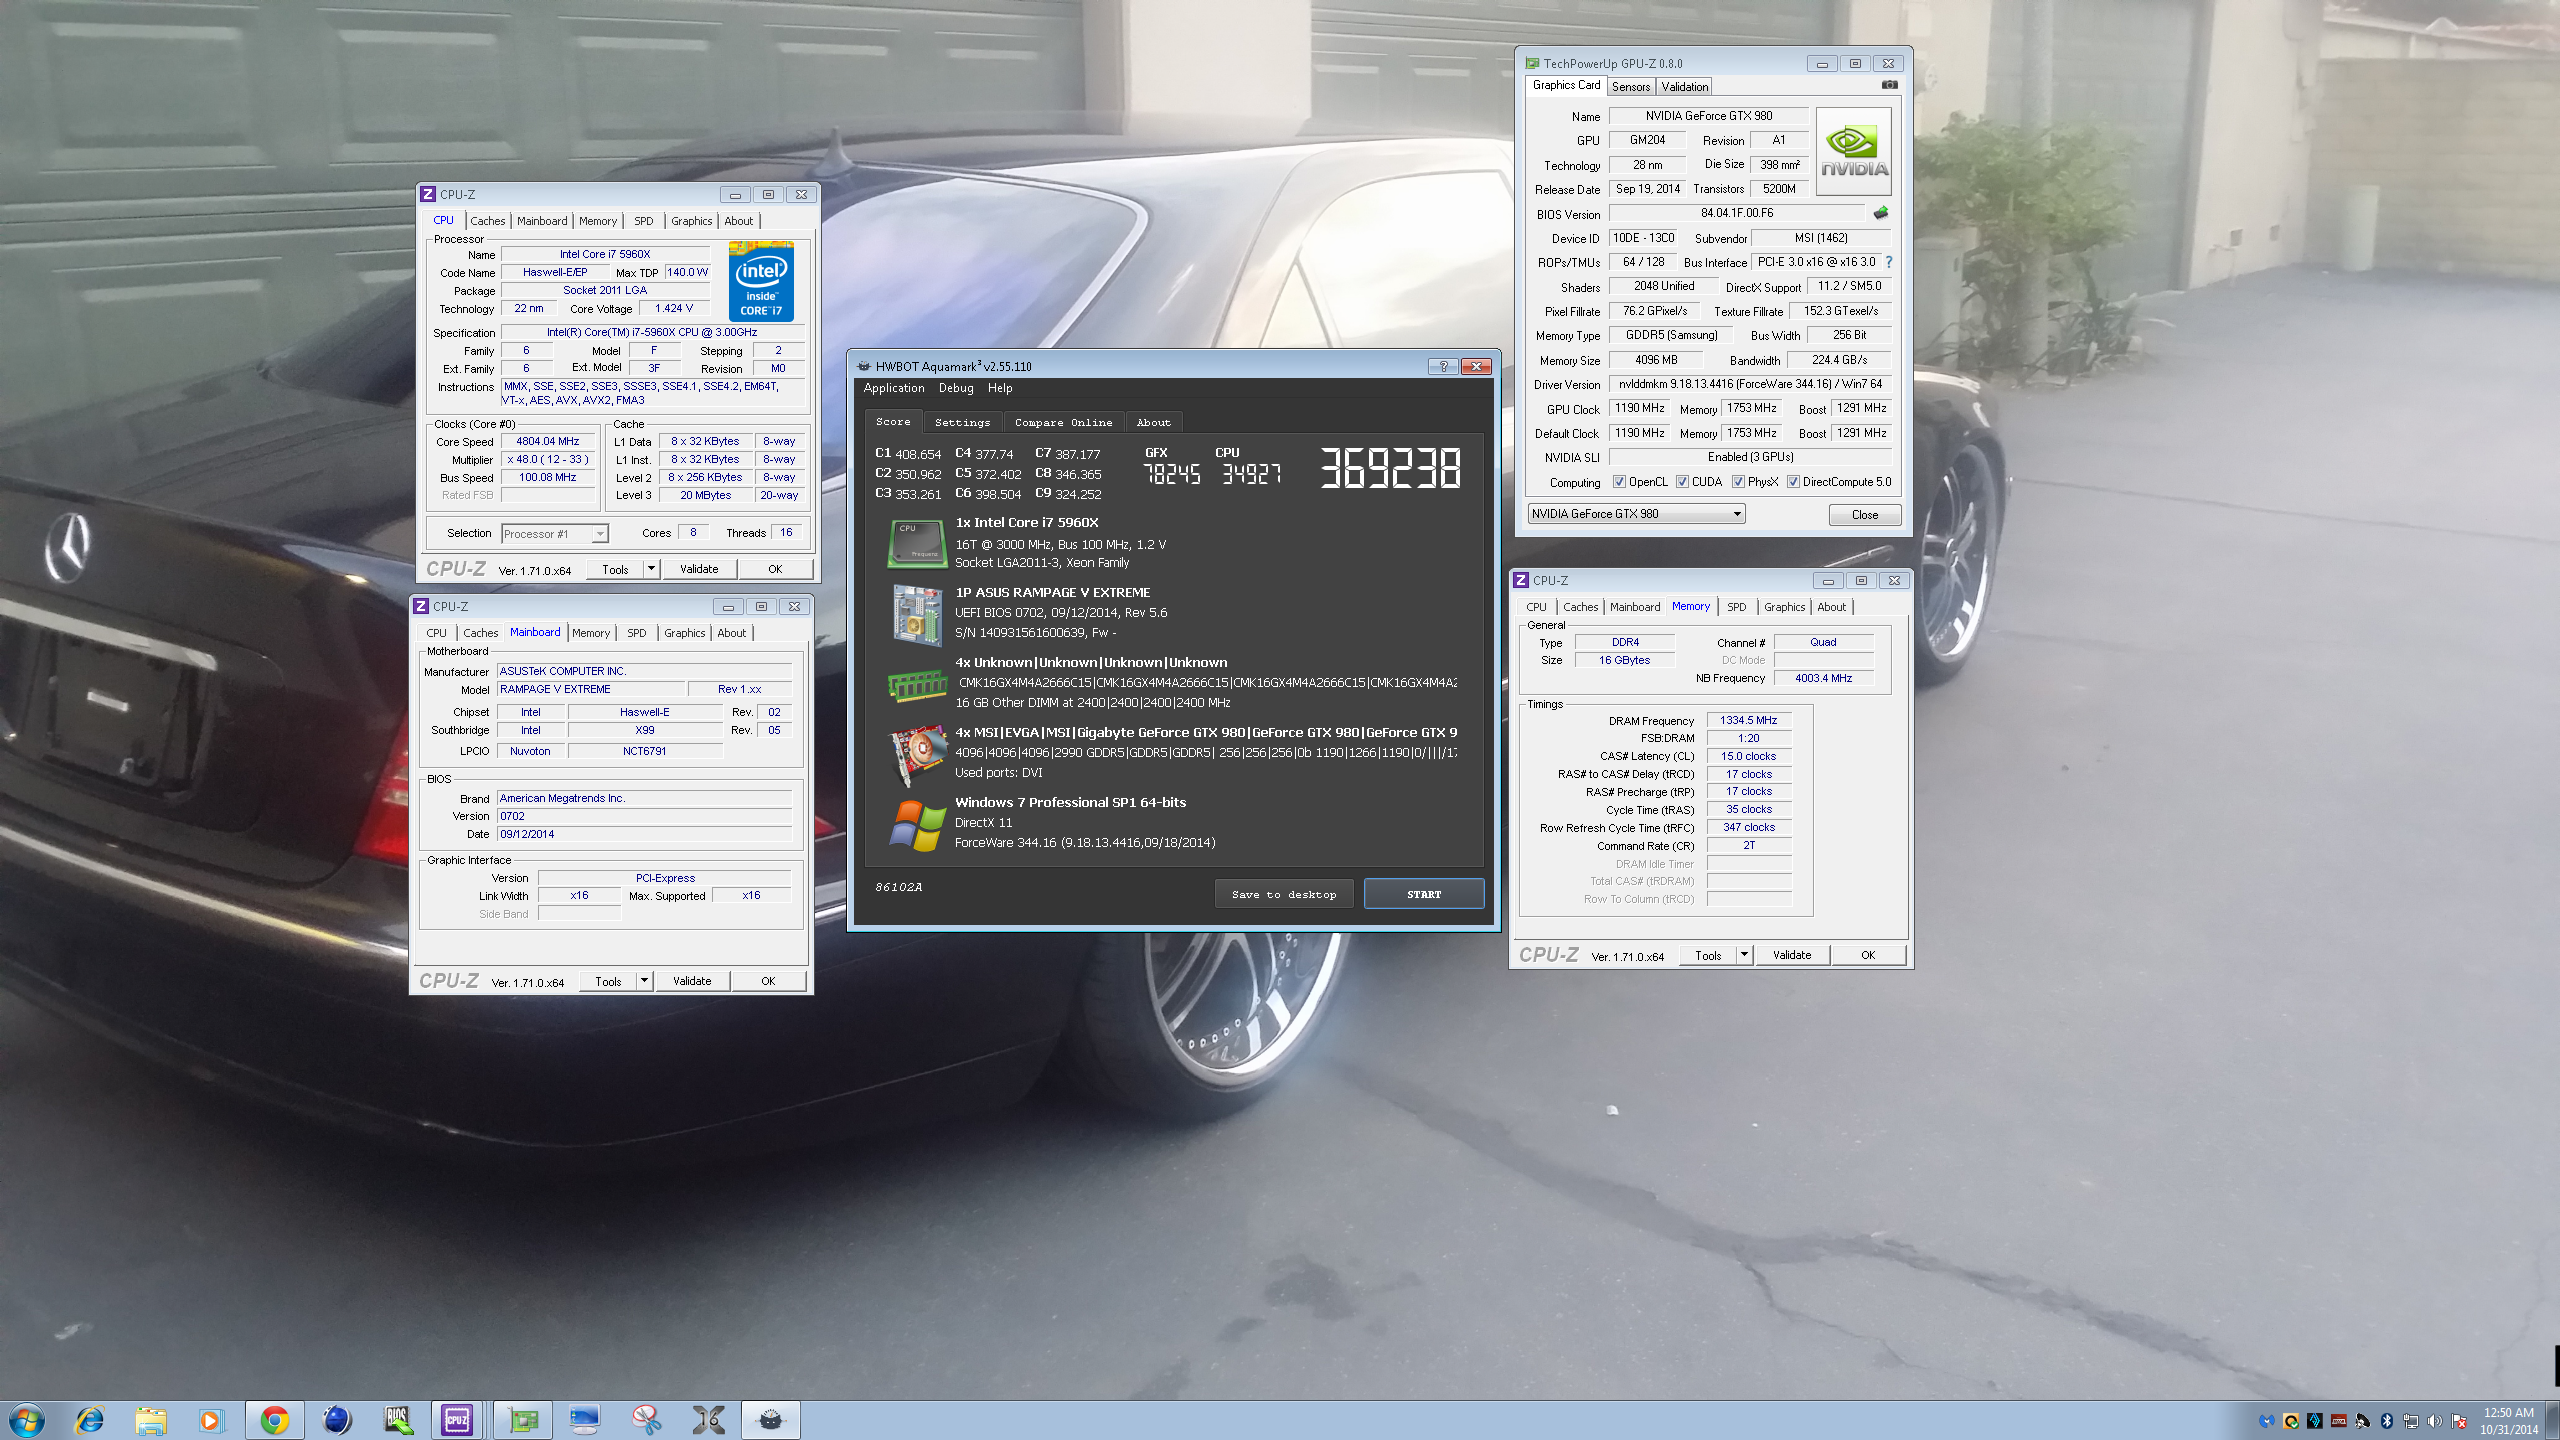
Task: Open the Debug menu in Aquamark
Action: coord(956,388)
